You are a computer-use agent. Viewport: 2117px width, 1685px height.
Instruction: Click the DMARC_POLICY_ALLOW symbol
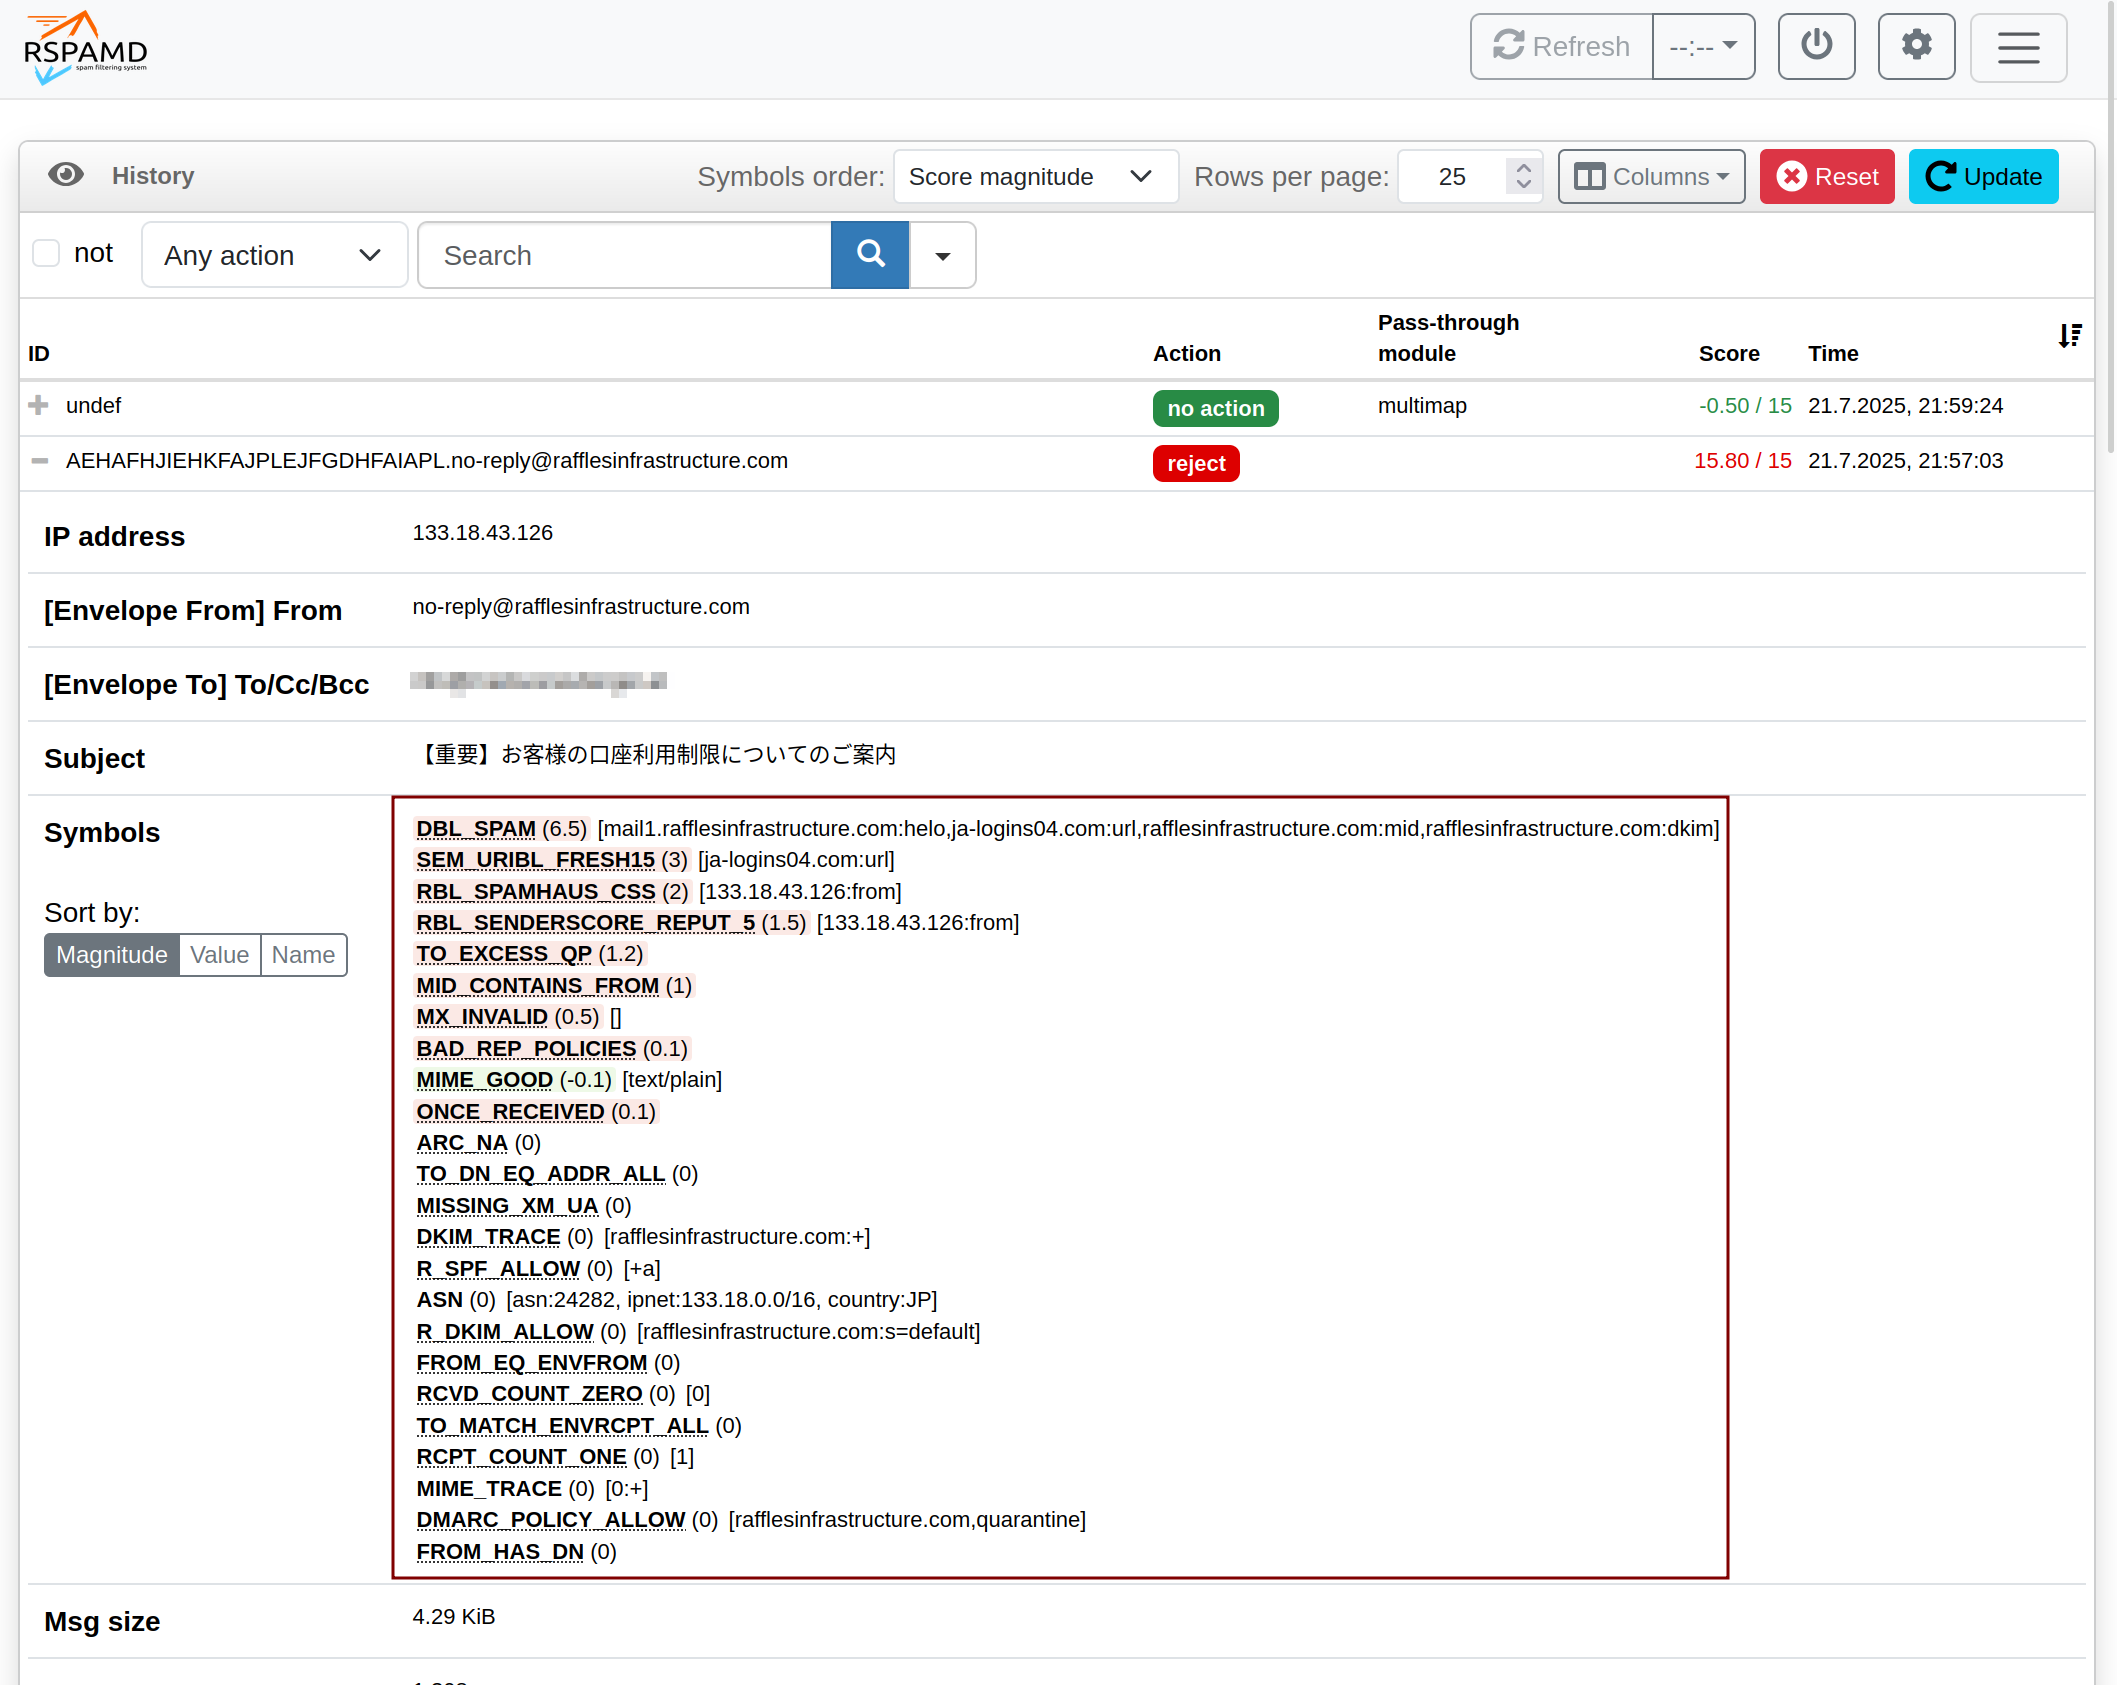click(x=551, y=1520)
